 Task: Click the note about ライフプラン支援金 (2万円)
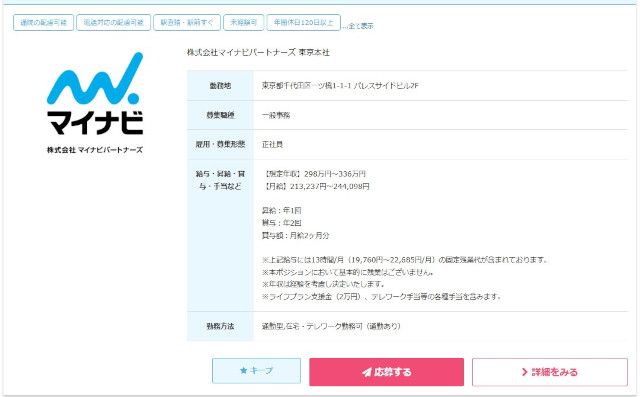pos(381,297)
